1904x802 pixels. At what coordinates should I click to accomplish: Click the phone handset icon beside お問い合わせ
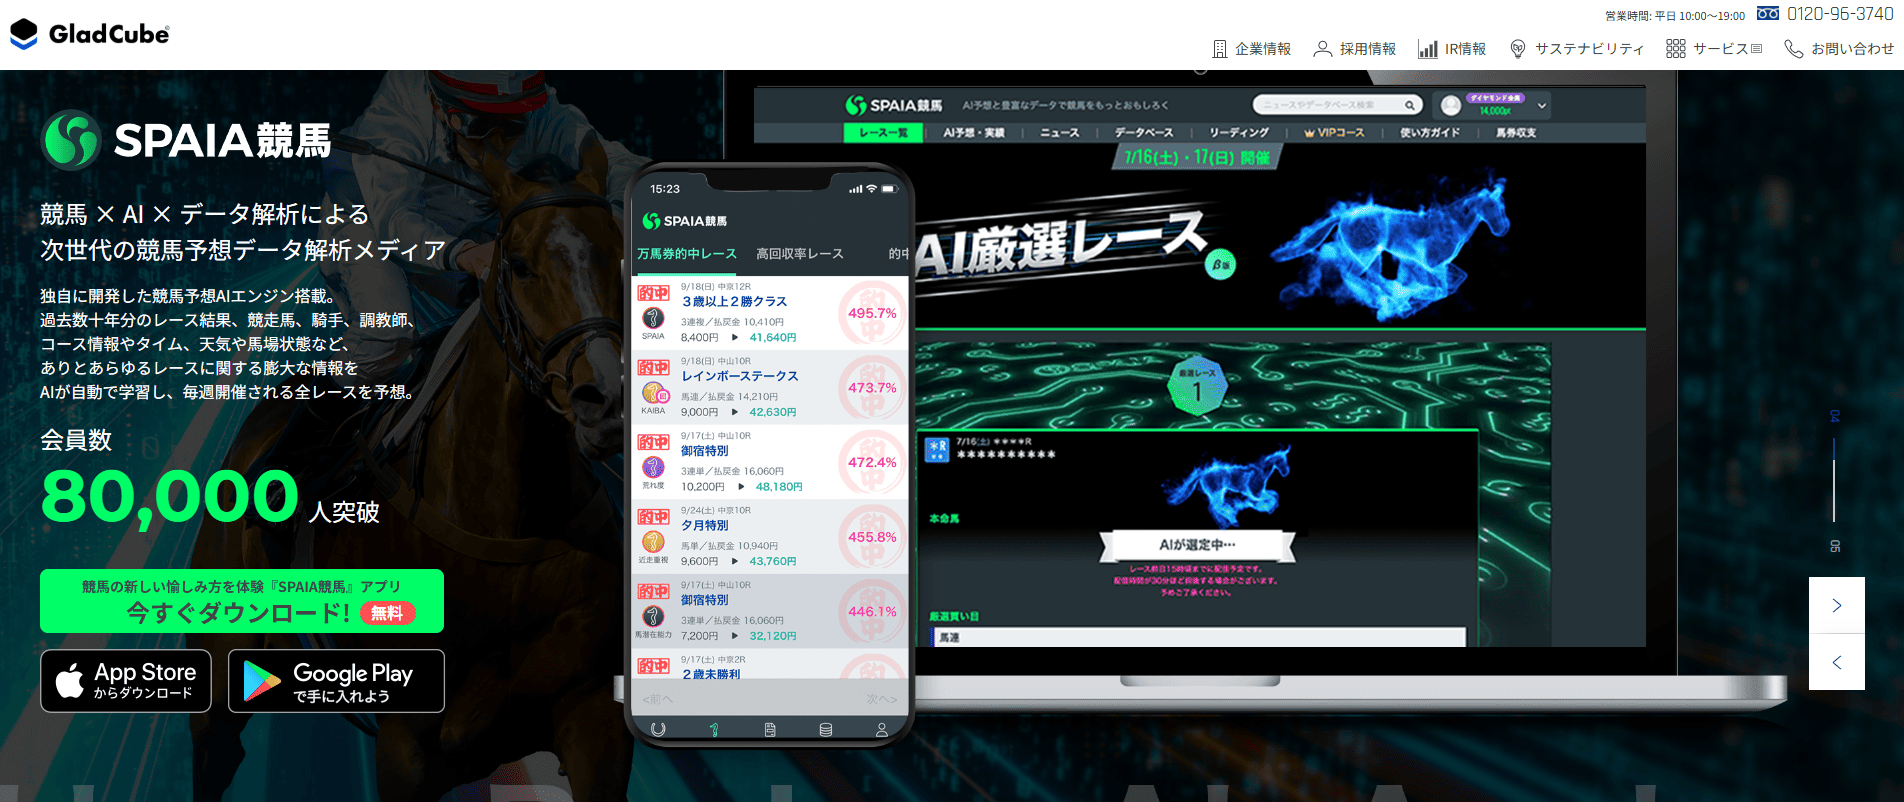[1793, 49]
